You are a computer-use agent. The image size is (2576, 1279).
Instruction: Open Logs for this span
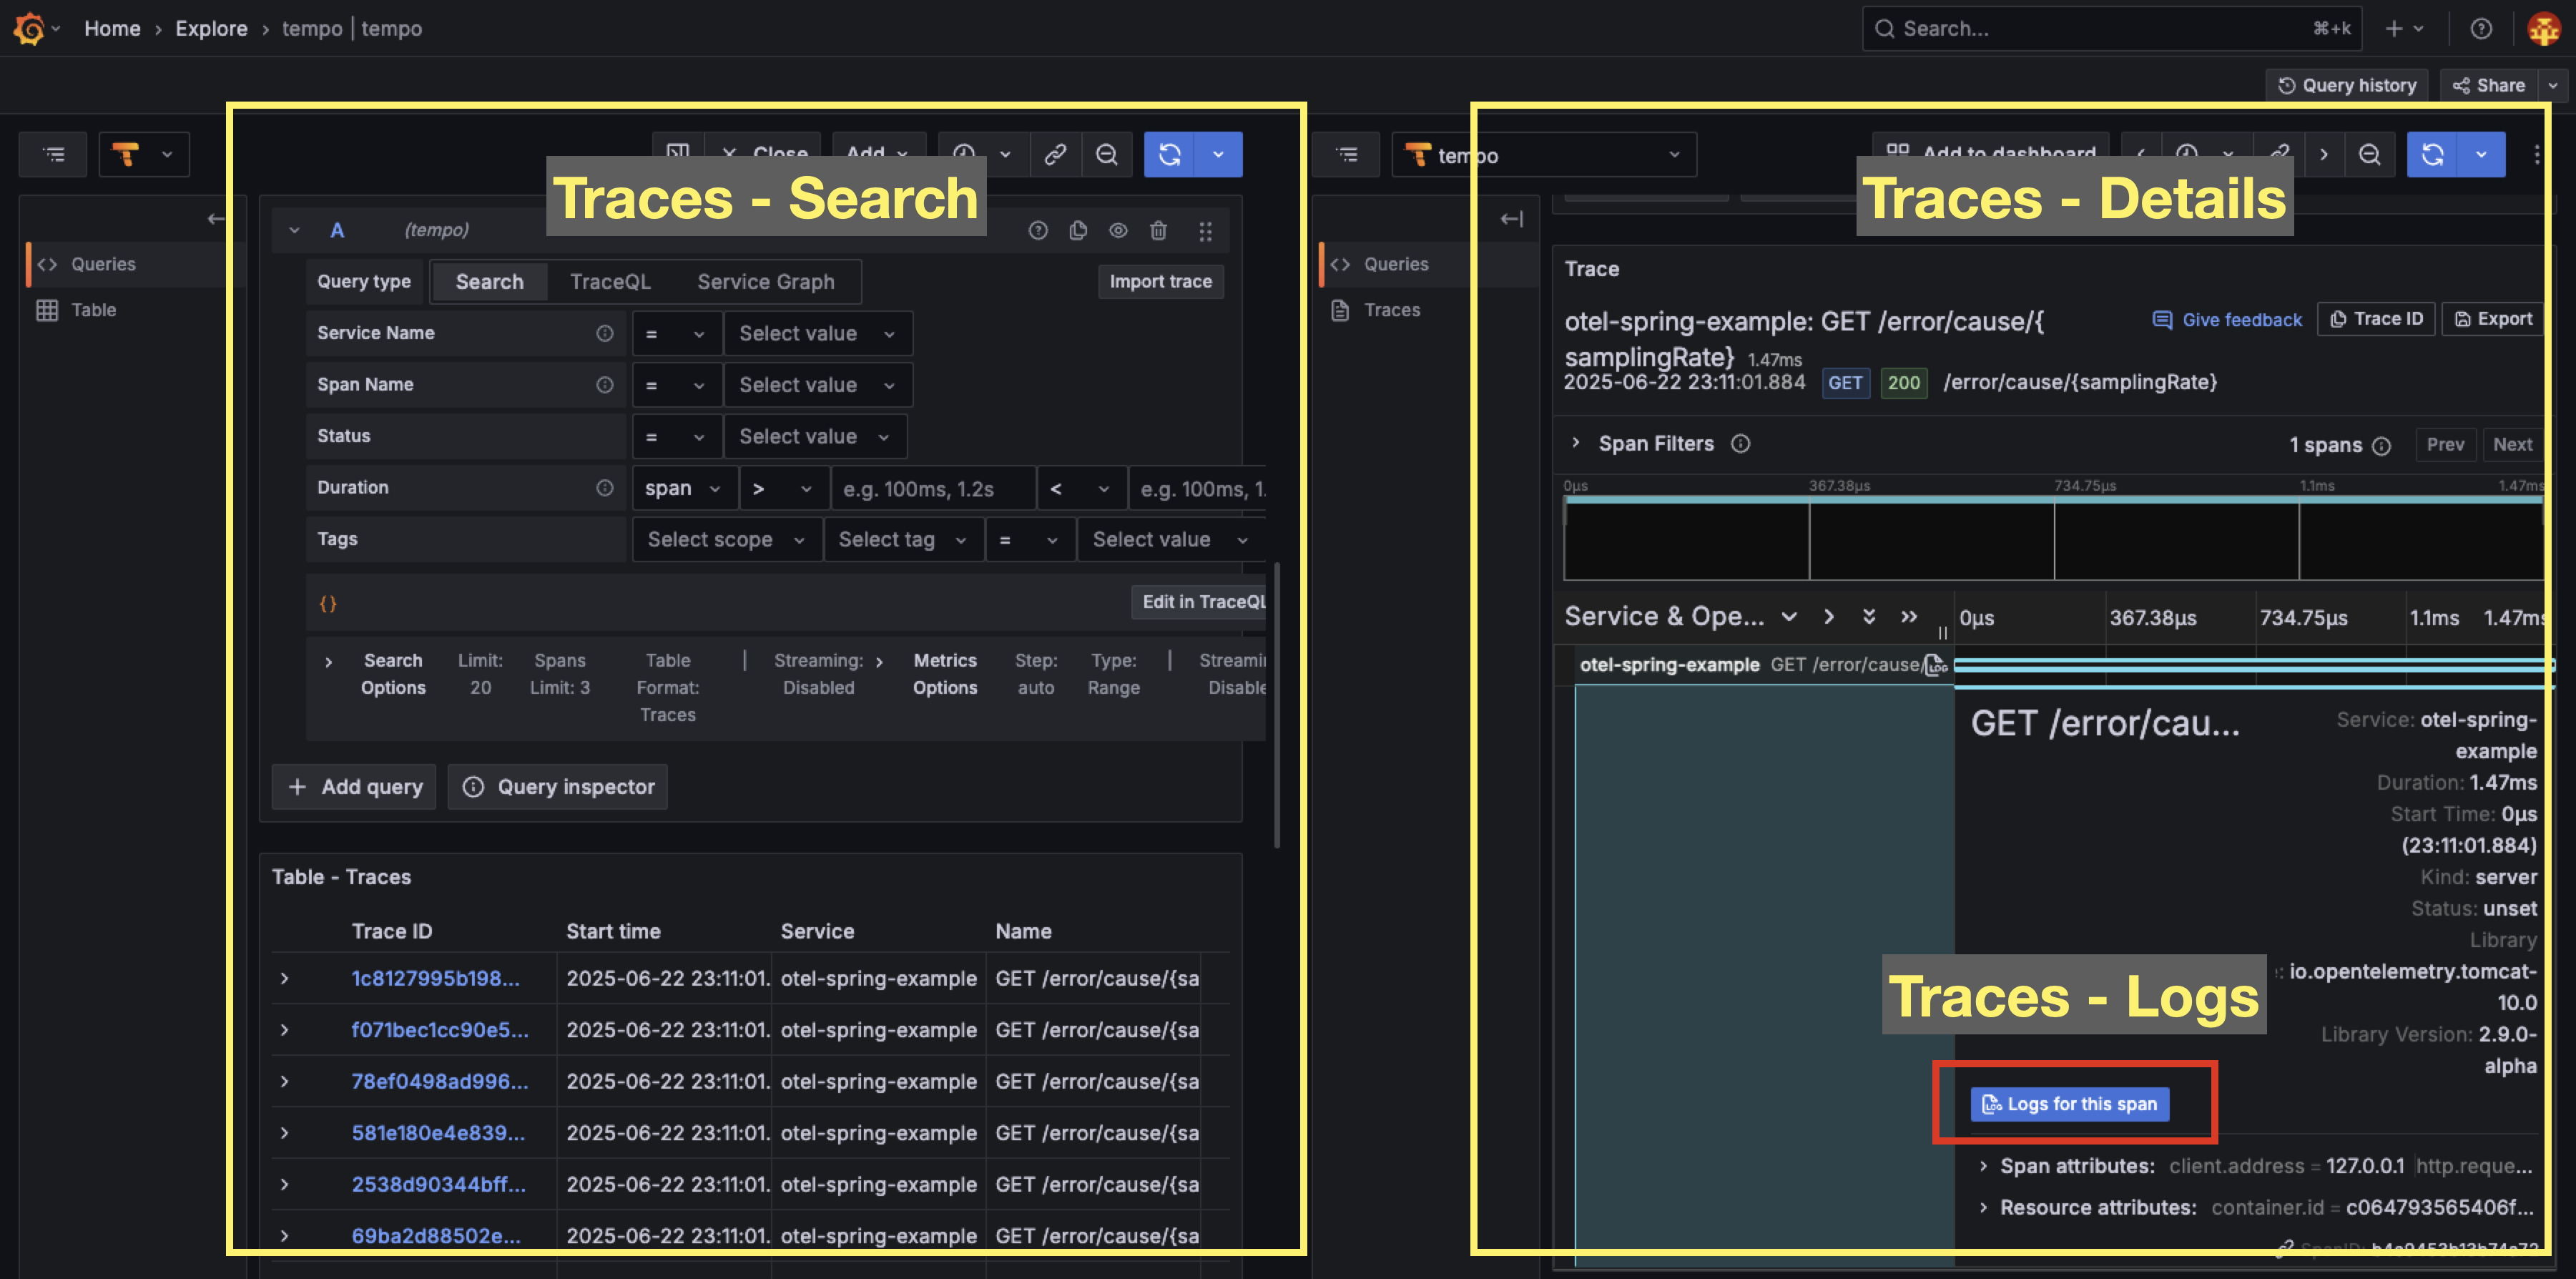click(2069, 1104)
